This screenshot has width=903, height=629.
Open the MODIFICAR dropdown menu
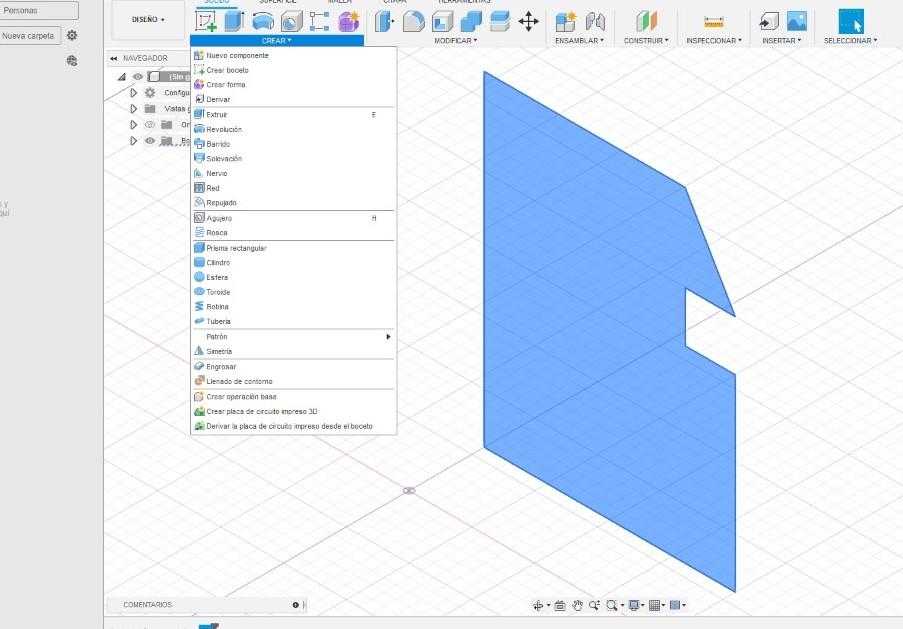456,40
